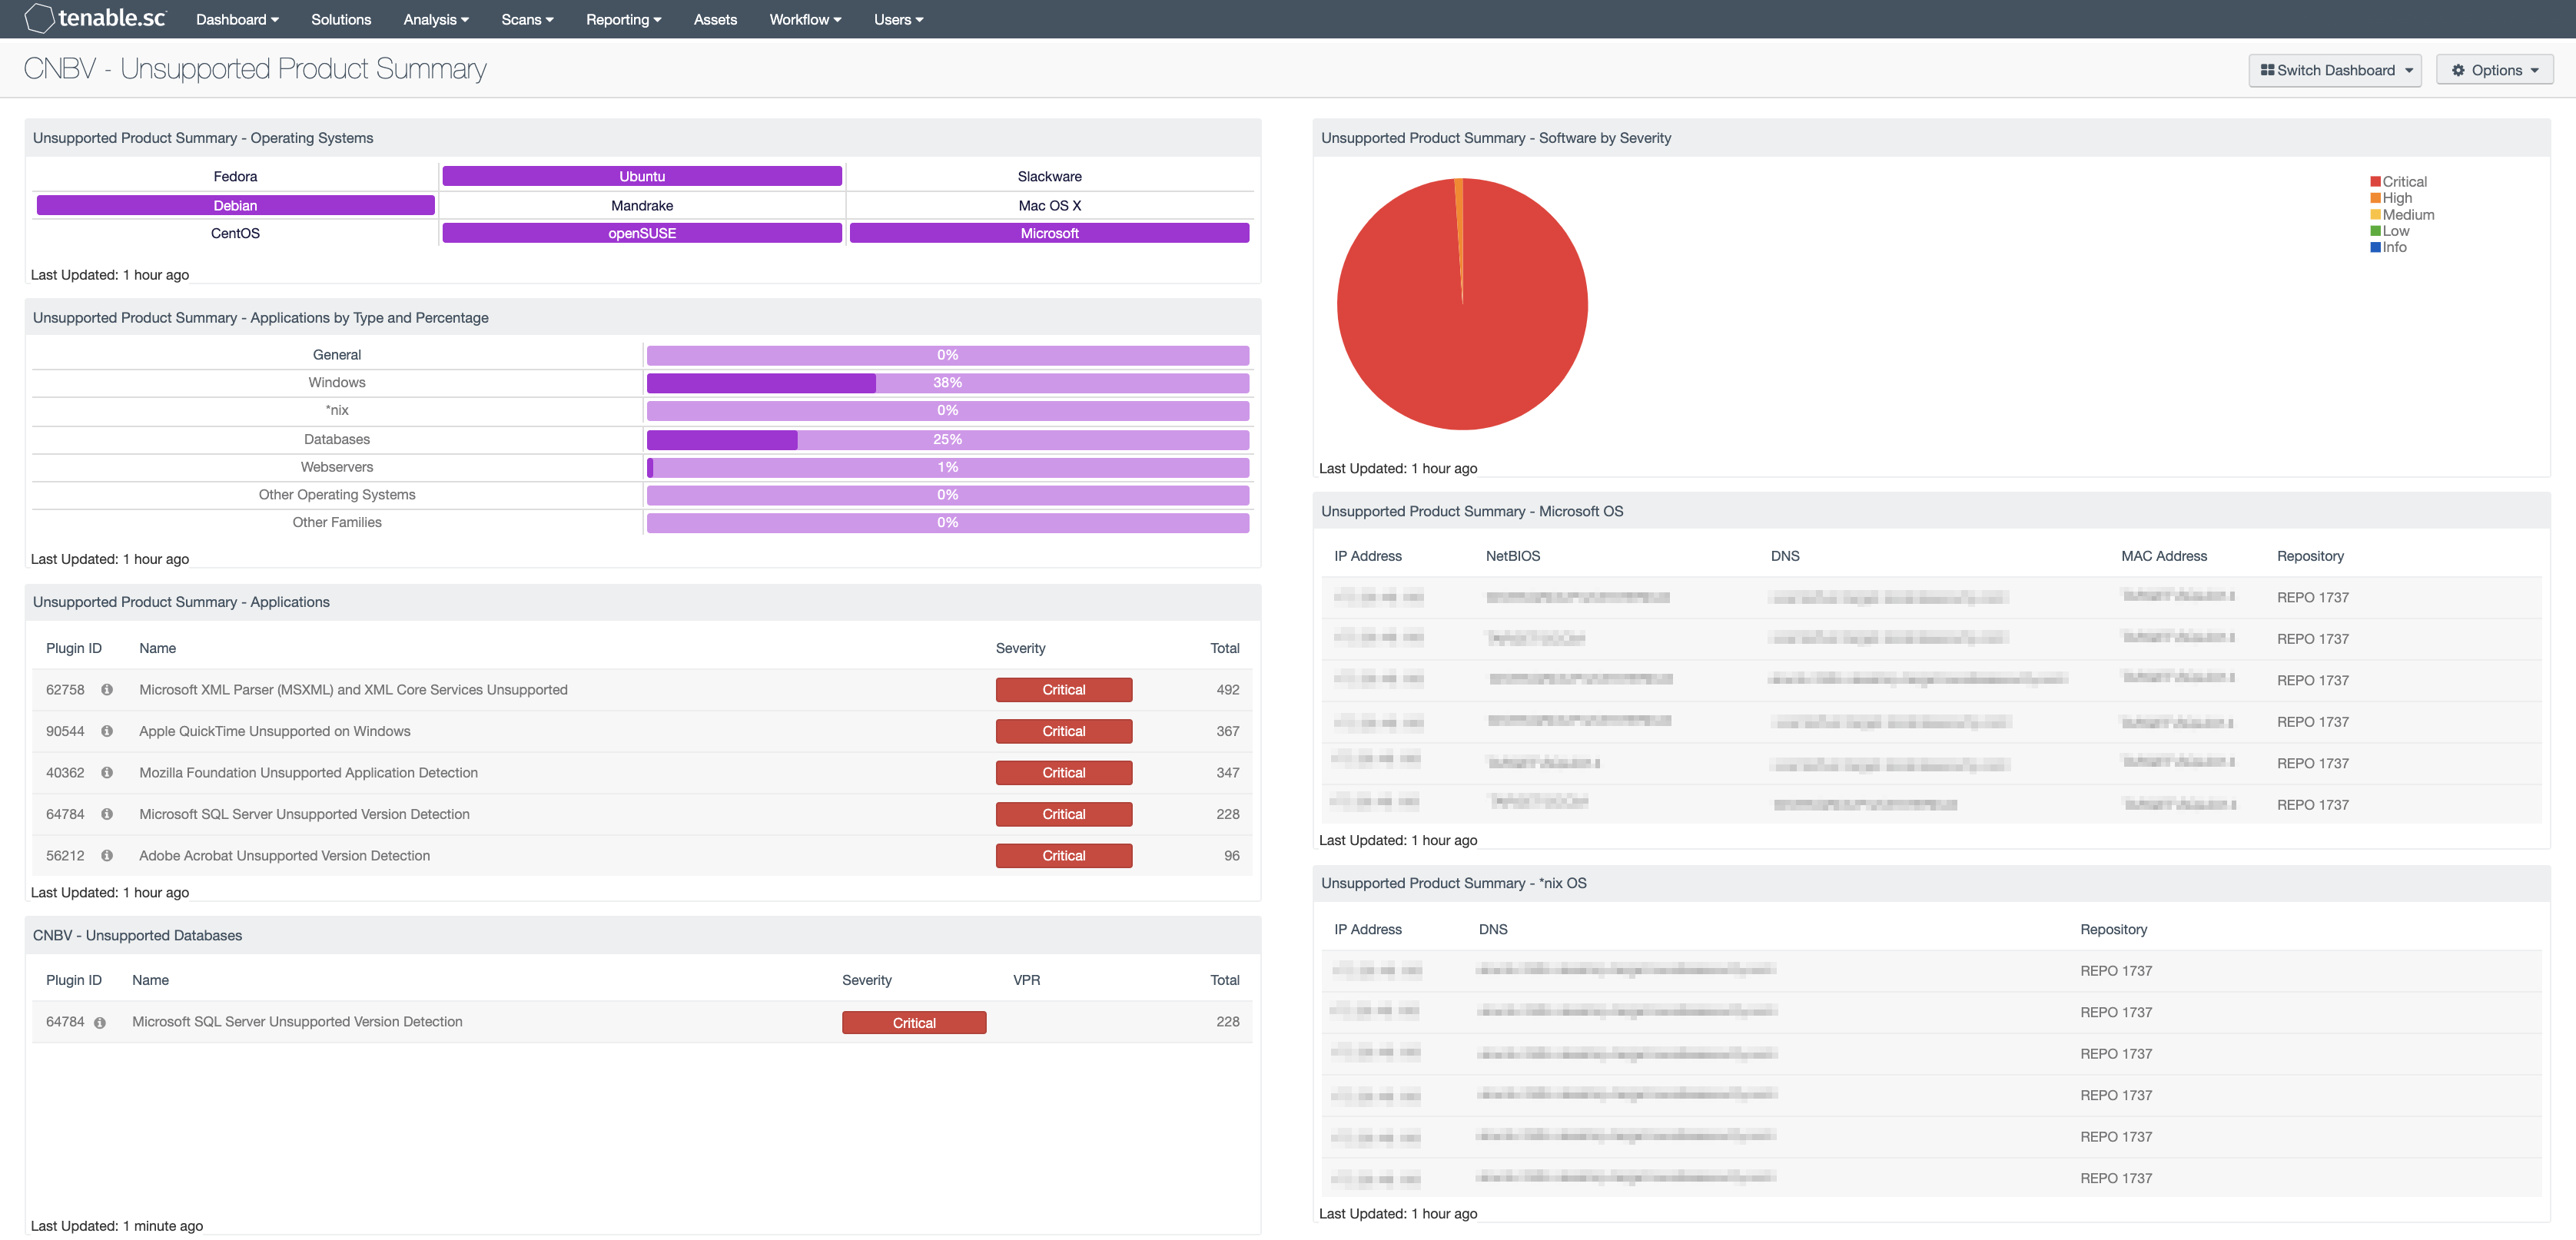Open the Analysis dropdown menu
This screenshot has height=1240, width=2576.
tap(436, 19)
